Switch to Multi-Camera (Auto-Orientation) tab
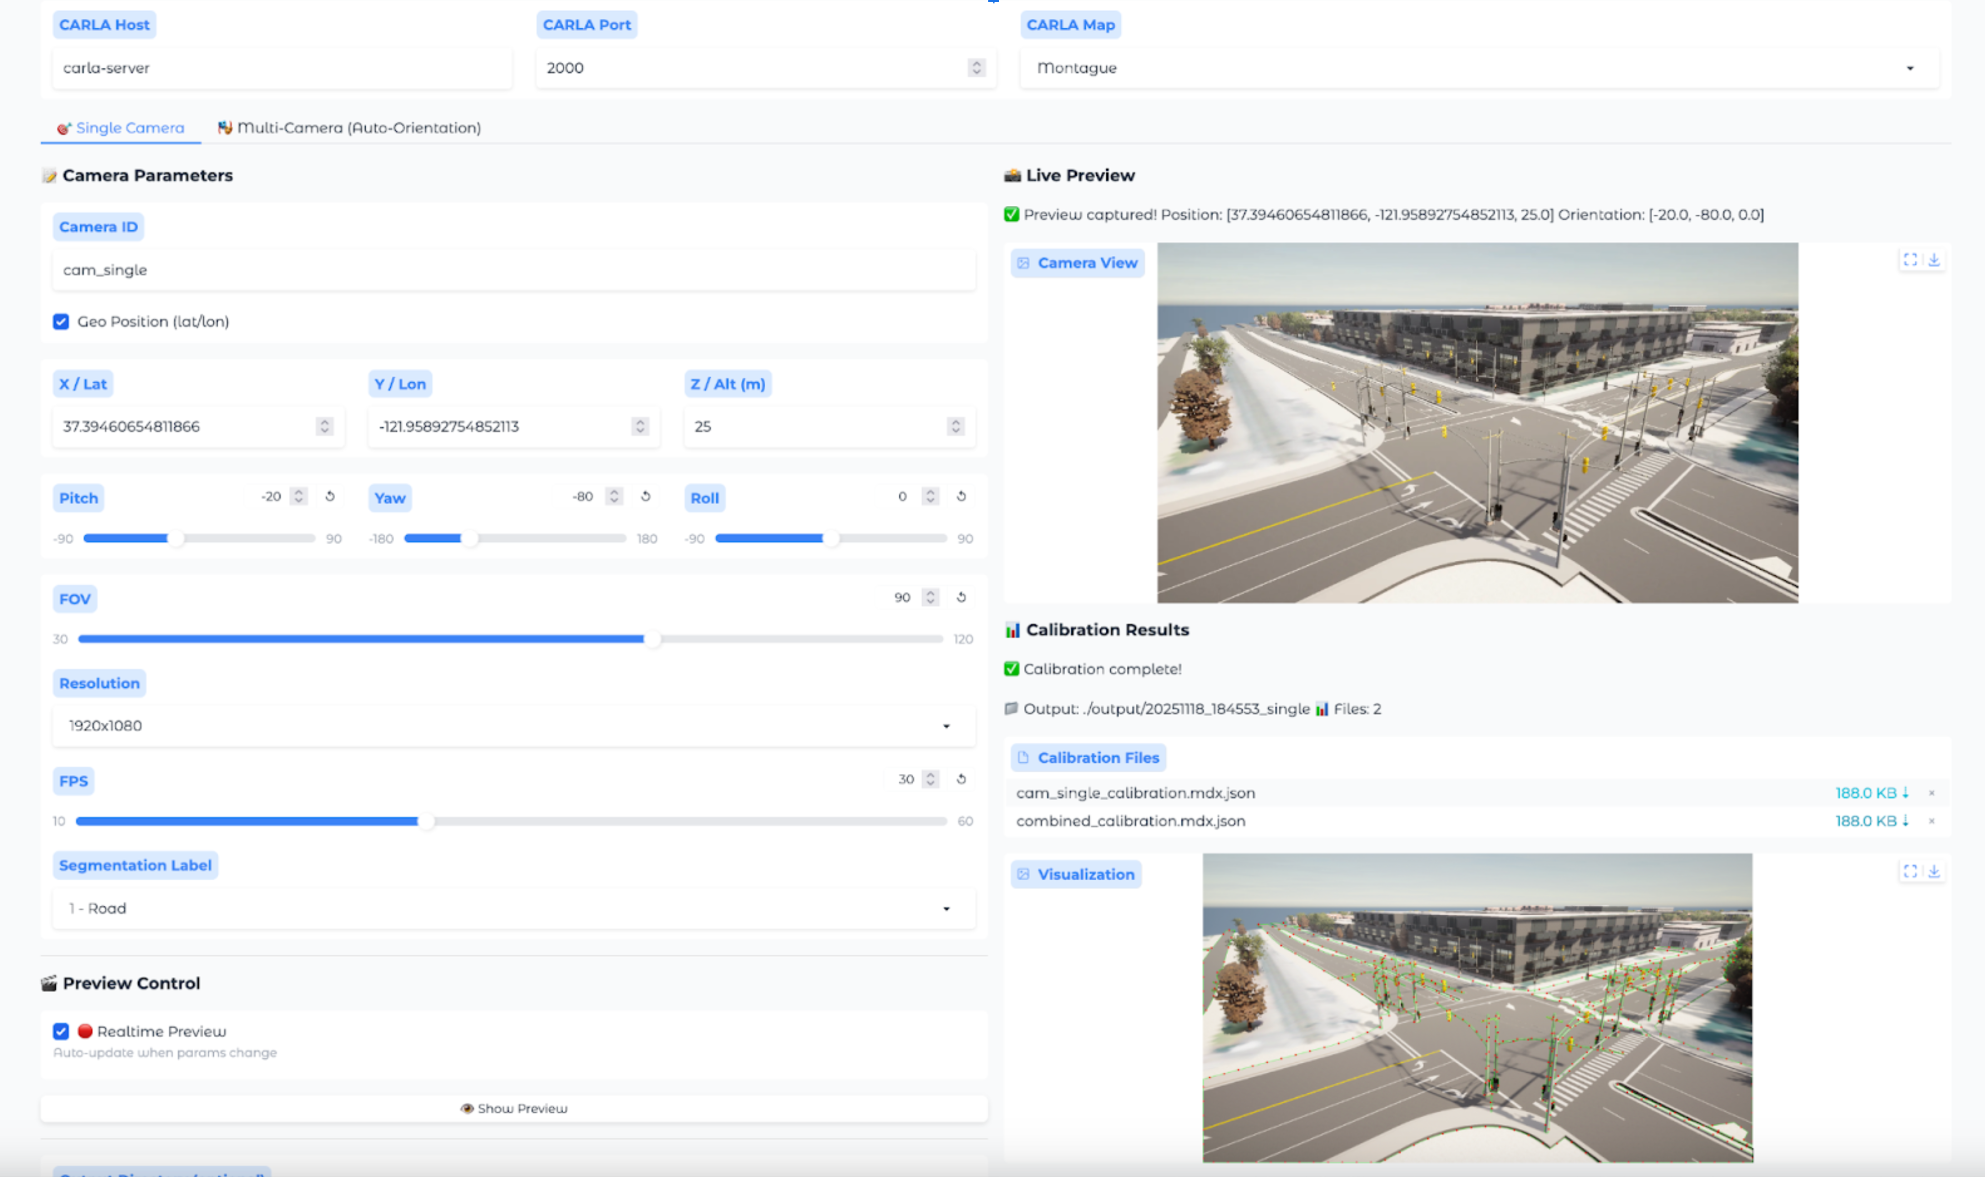The height and width of the screenshot is (1177, 1985). click(x=350, y=128)
